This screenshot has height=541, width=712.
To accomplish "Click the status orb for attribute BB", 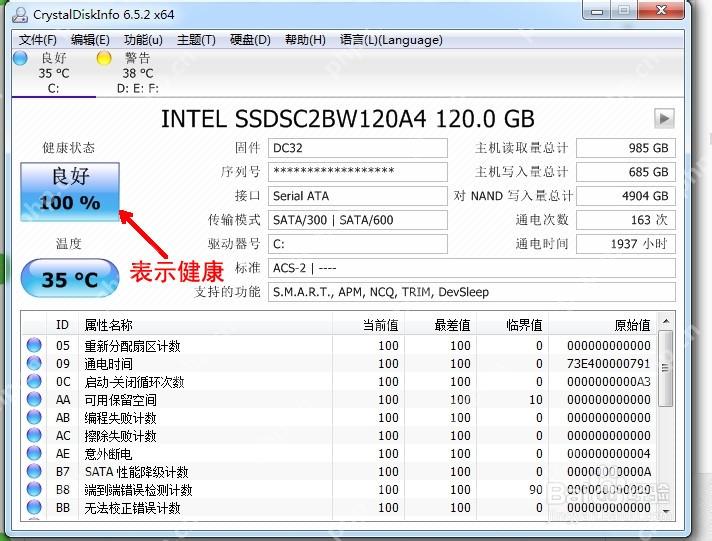I will 34,507.
